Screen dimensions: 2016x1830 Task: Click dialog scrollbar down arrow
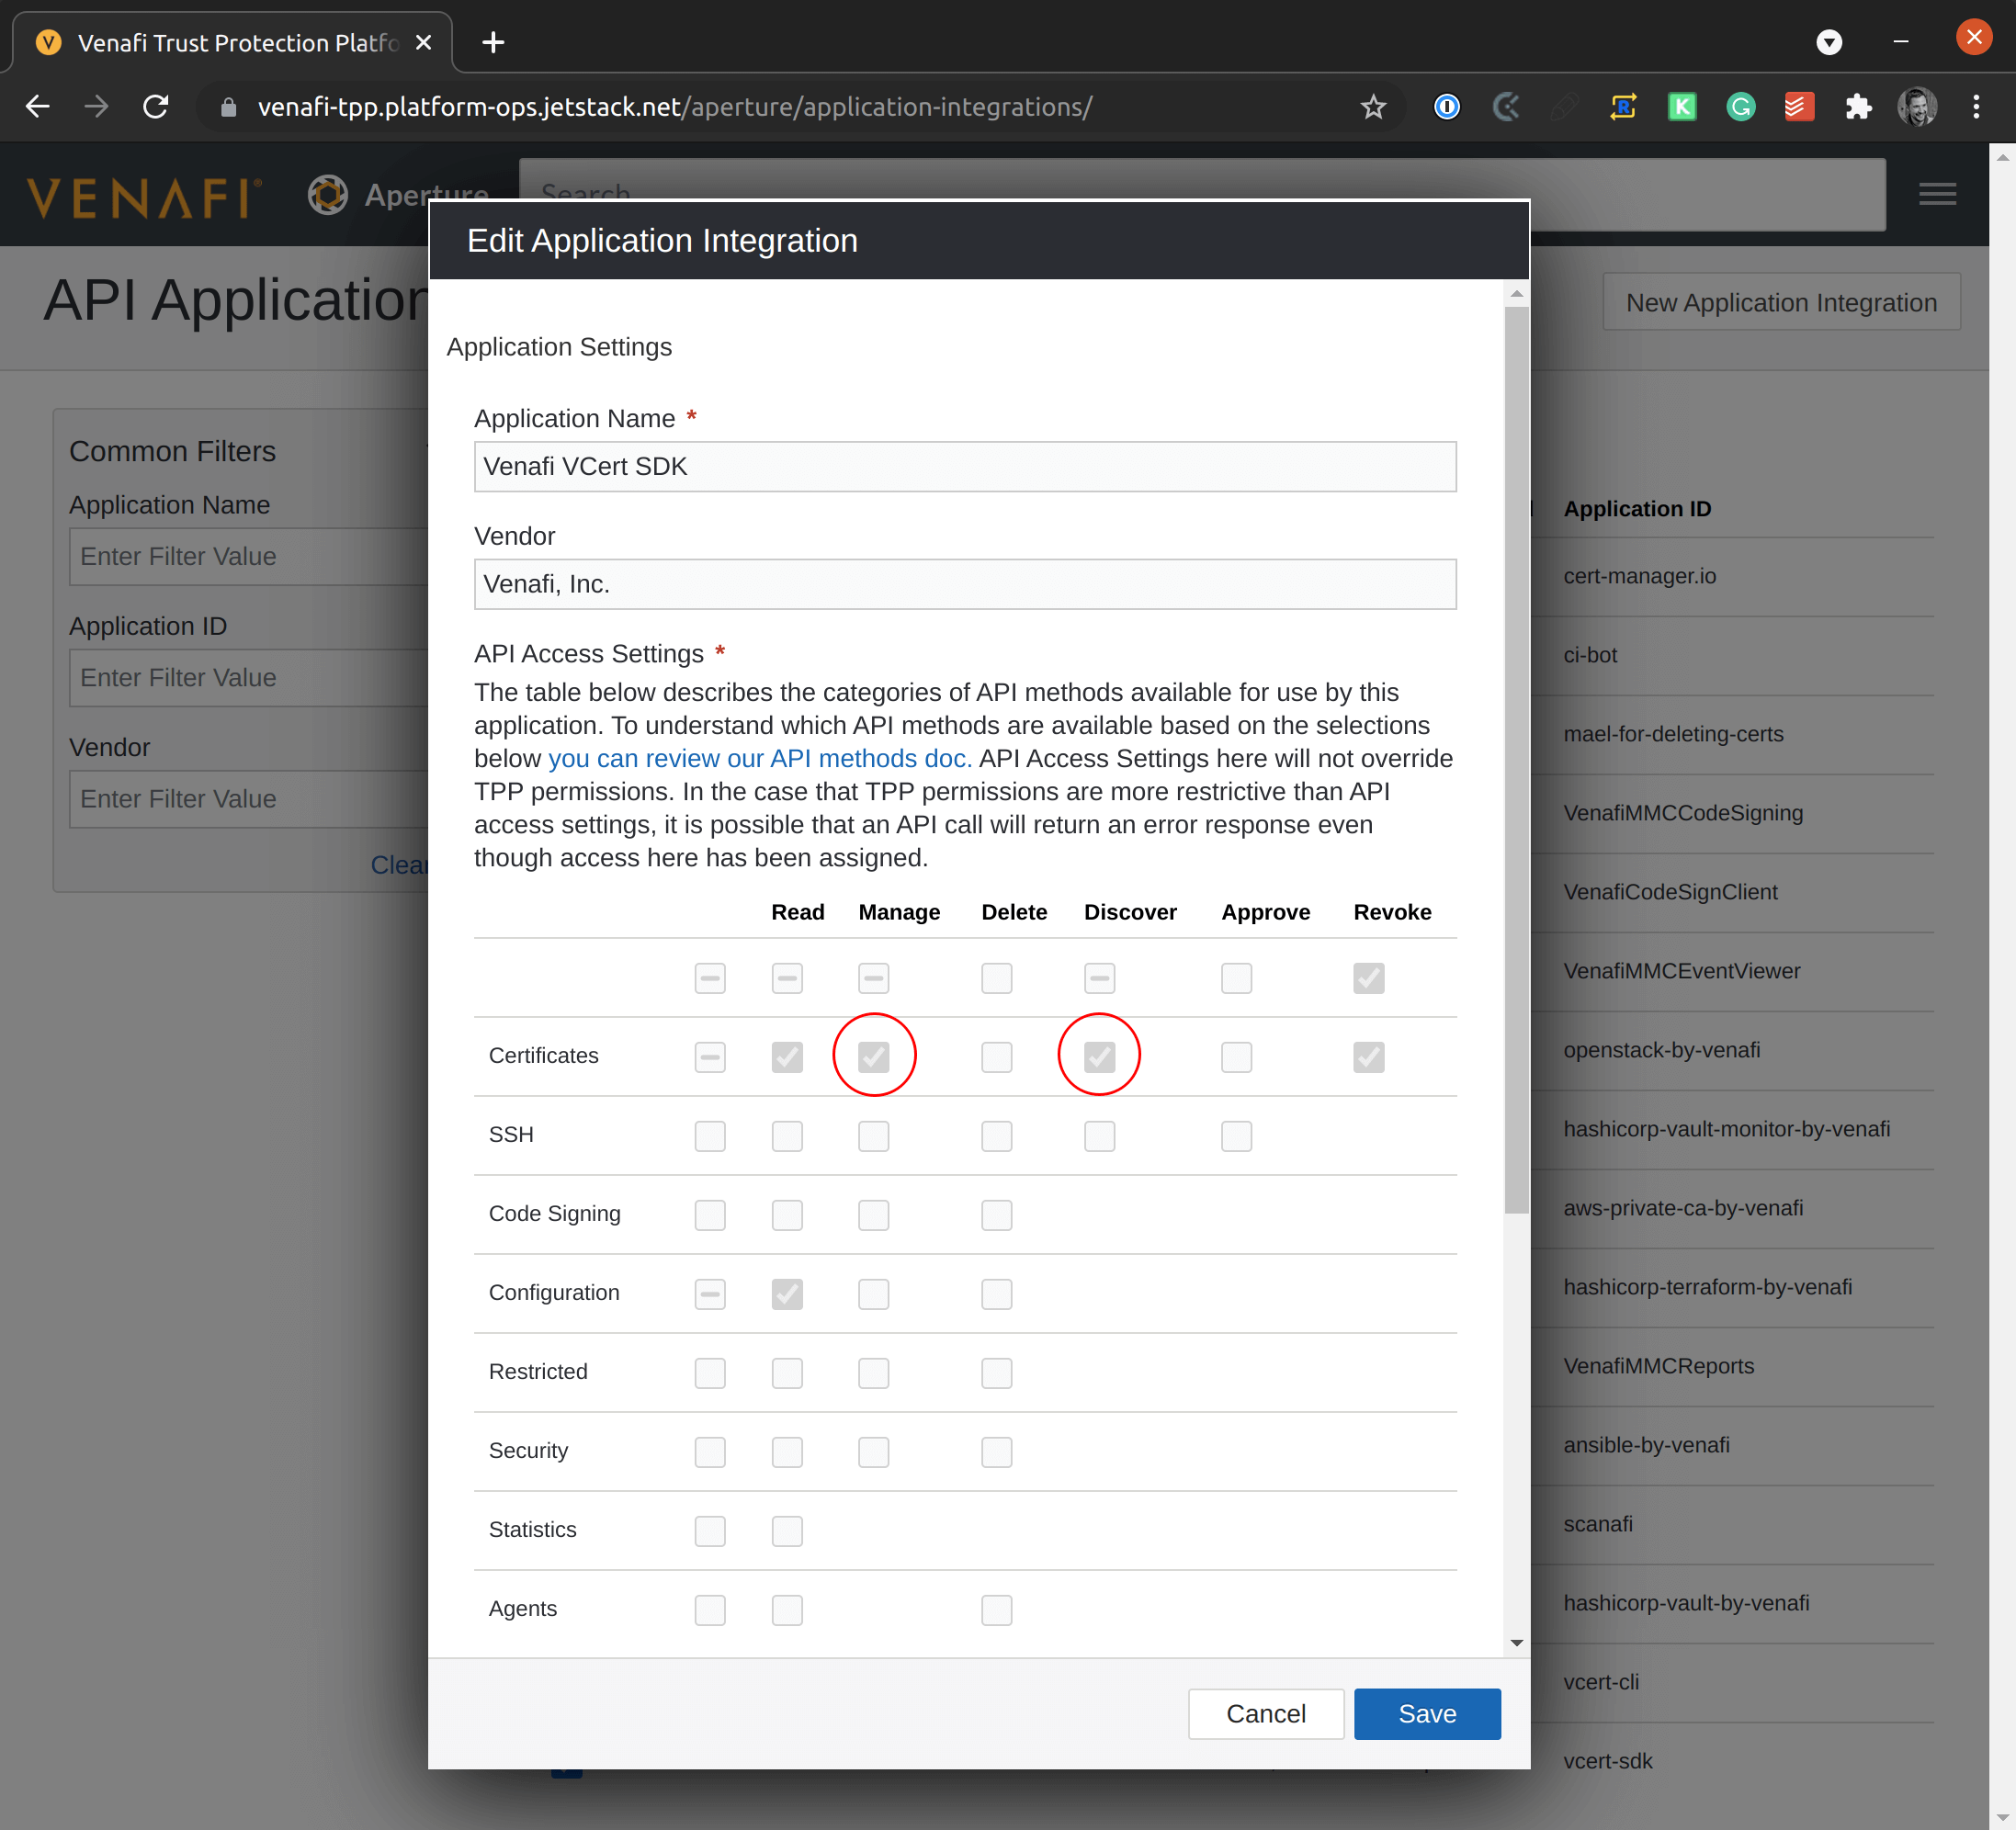1516,1642
